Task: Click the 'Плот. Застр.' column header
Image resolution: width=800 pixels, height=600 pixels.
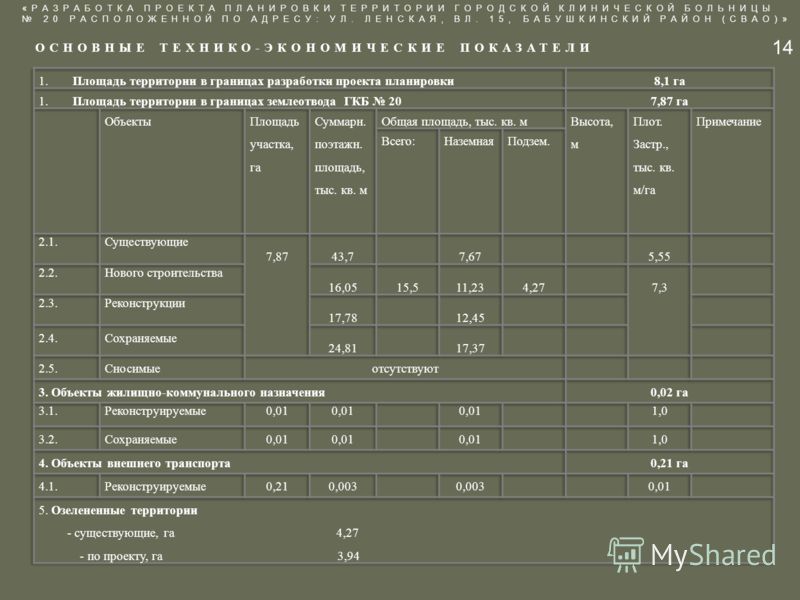Action: click(653, 156)
